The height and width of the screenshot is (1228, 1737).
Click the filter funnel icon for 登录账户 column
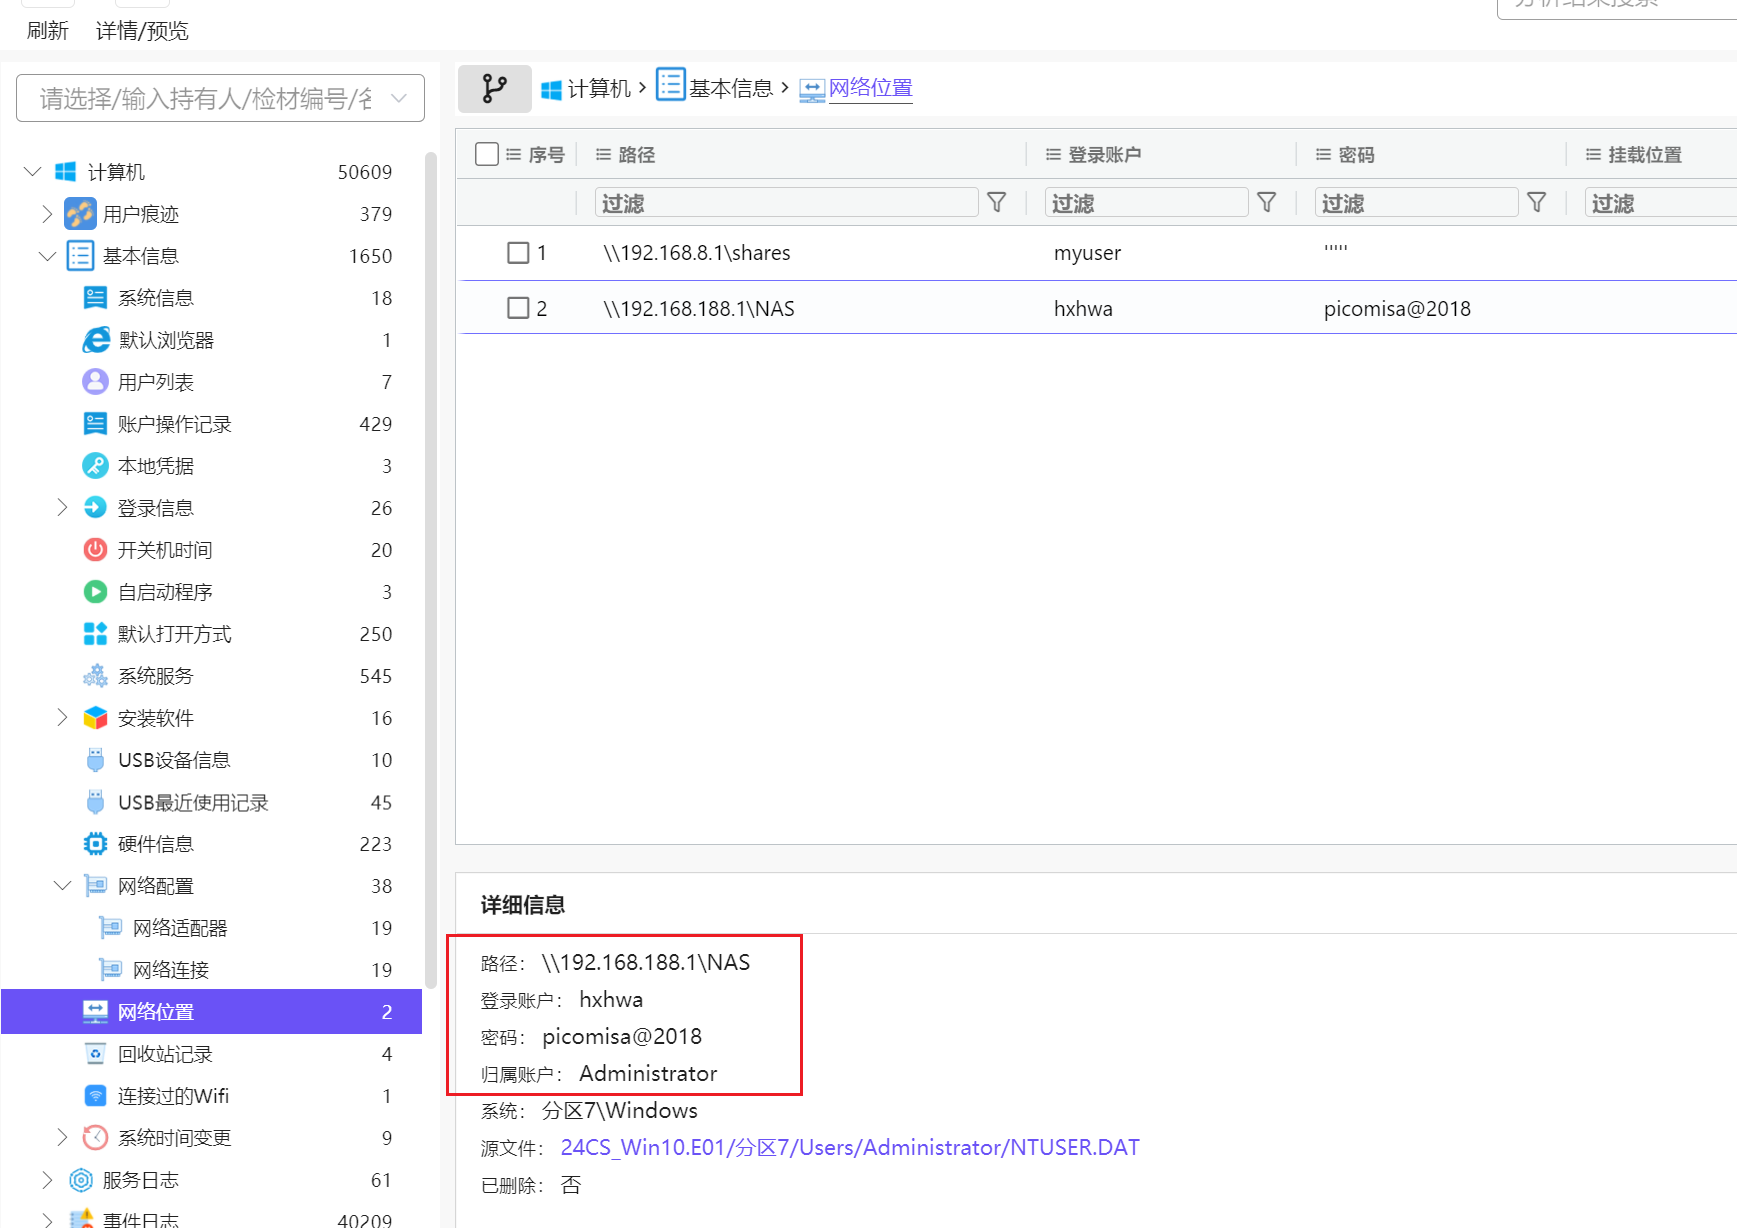(1266, 203)
